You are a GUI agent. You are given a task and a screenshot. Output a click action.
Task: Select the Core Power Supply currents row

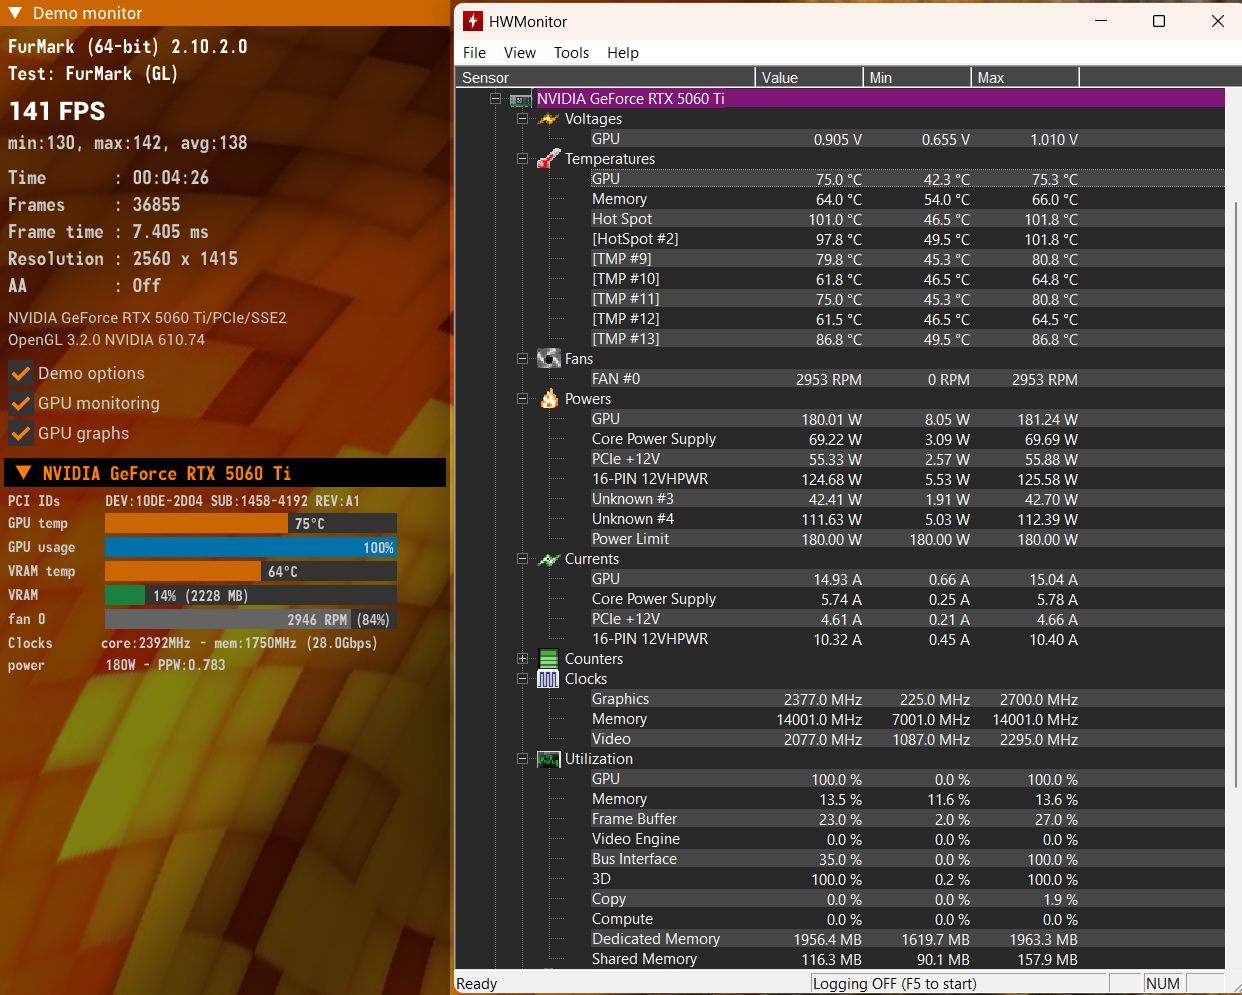[907, 599]
